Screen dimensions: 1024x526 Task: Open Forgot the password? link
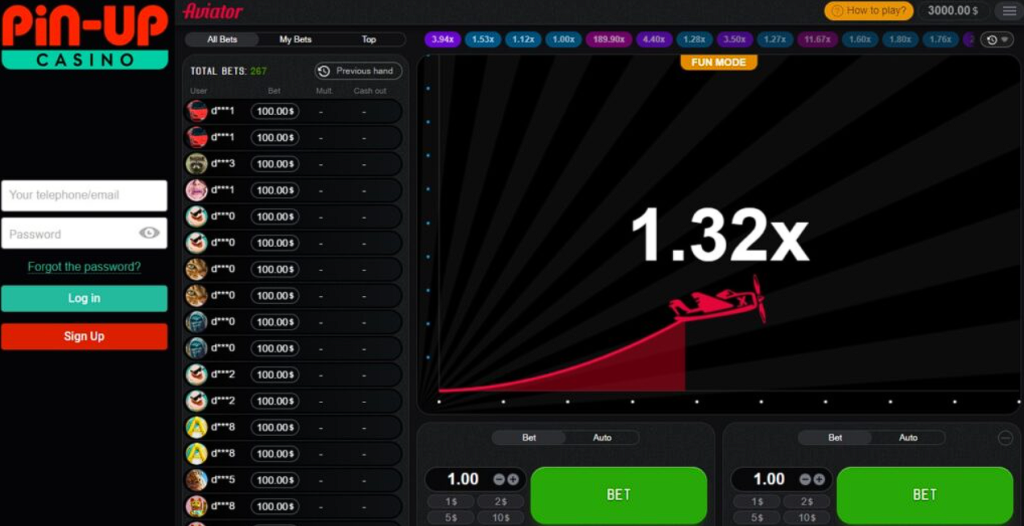click(84, 267)
